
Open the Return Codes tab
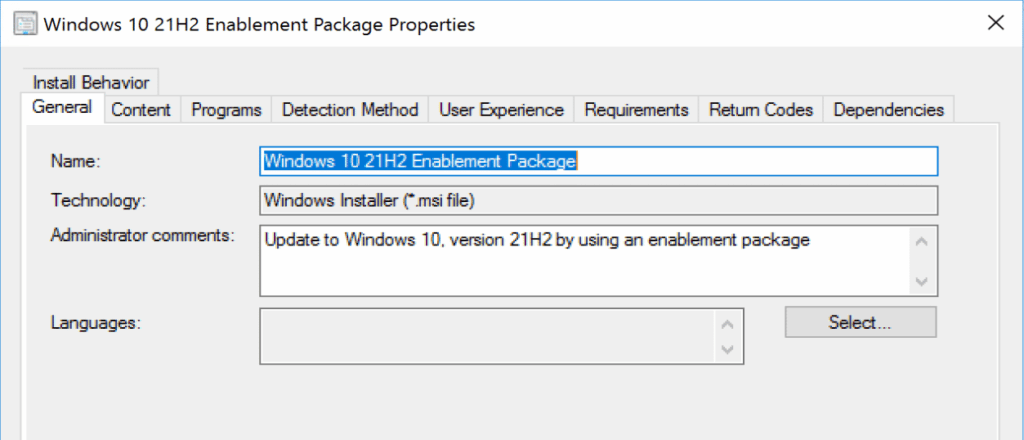coord(761,110)
